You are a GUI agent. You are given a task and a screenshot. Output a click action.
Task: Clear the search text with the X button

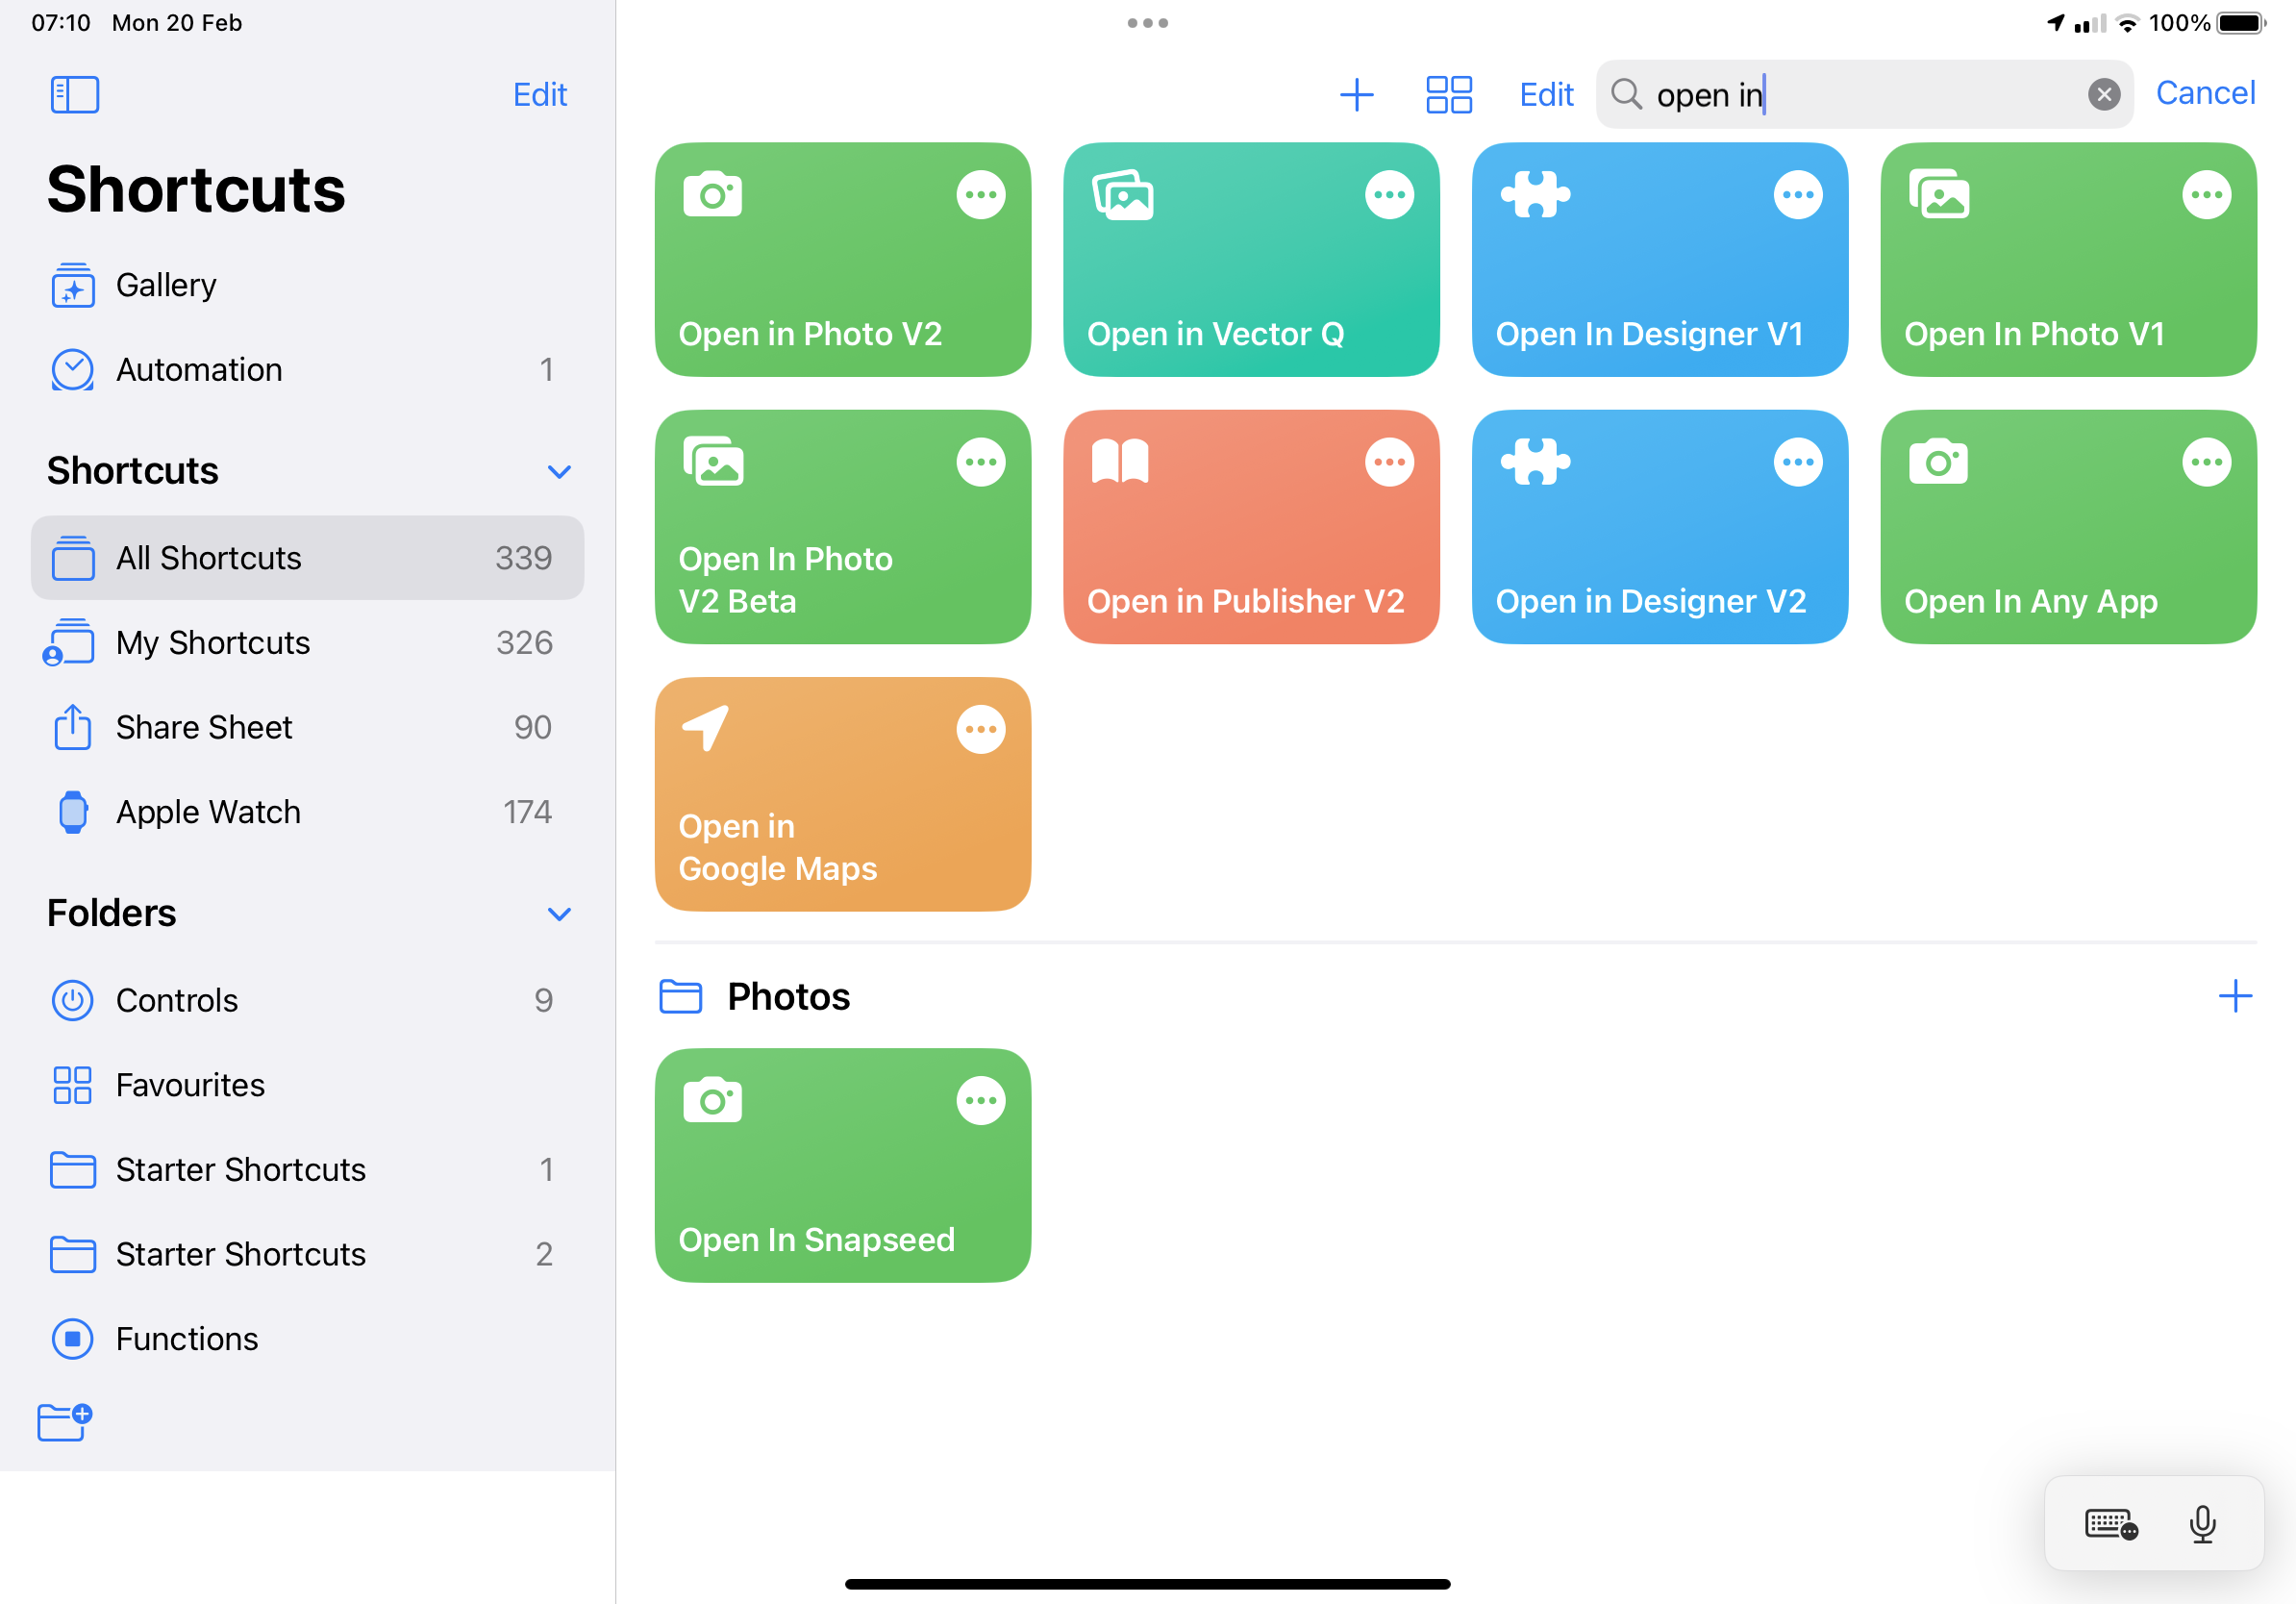[2104, 95]
